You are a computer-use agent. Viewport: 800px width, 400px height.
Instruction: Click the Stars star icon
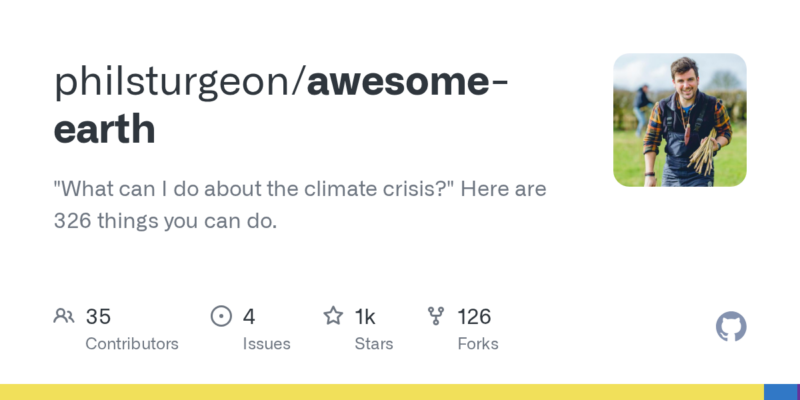click(x=333, y=317)
